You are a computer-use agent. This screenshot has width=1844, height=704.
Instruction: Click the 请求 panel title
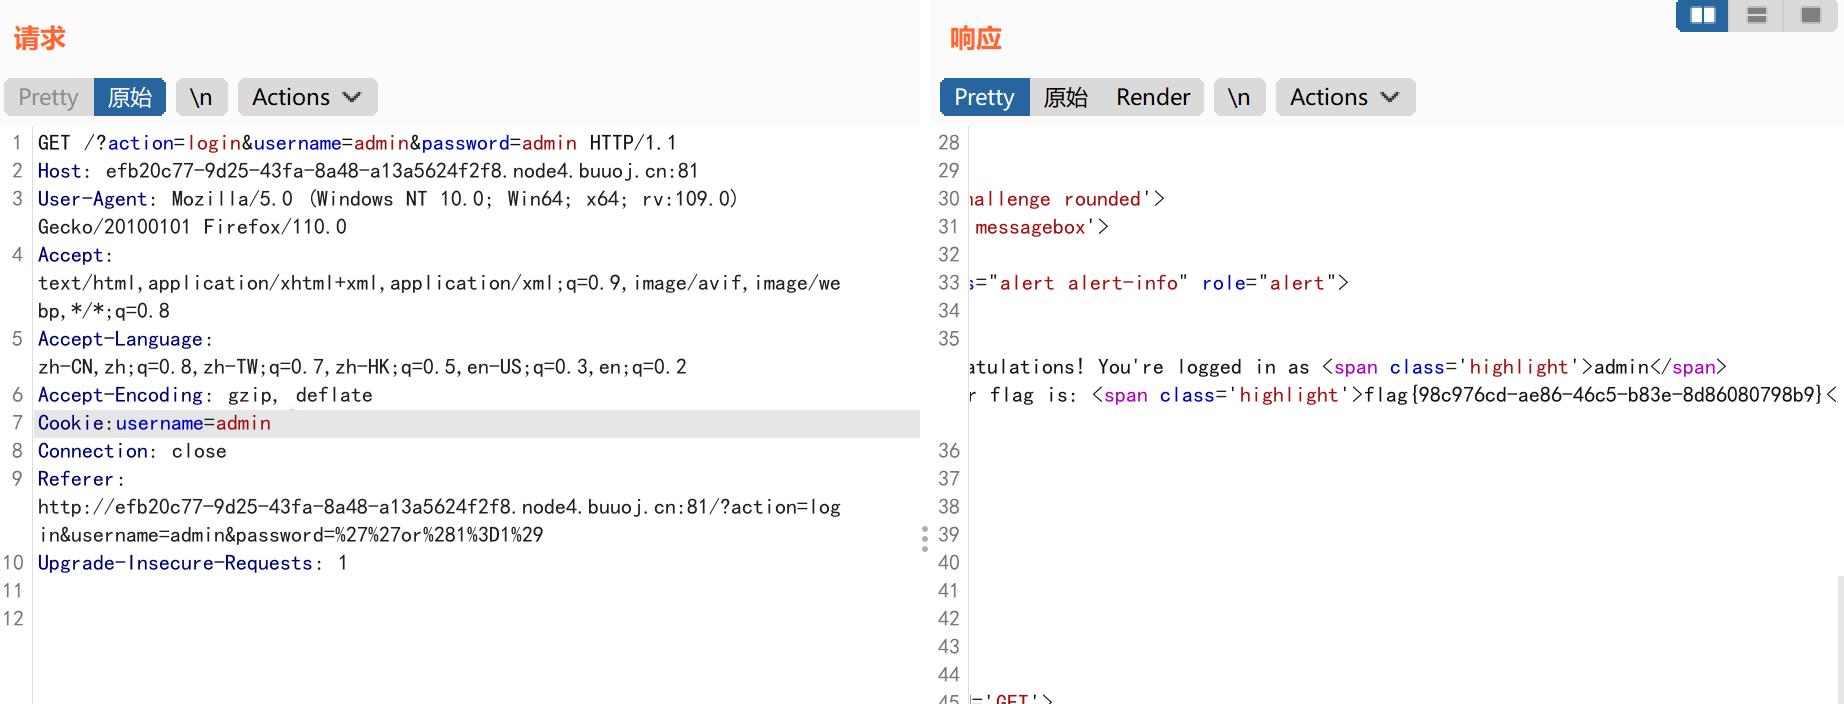pos(40,39)
